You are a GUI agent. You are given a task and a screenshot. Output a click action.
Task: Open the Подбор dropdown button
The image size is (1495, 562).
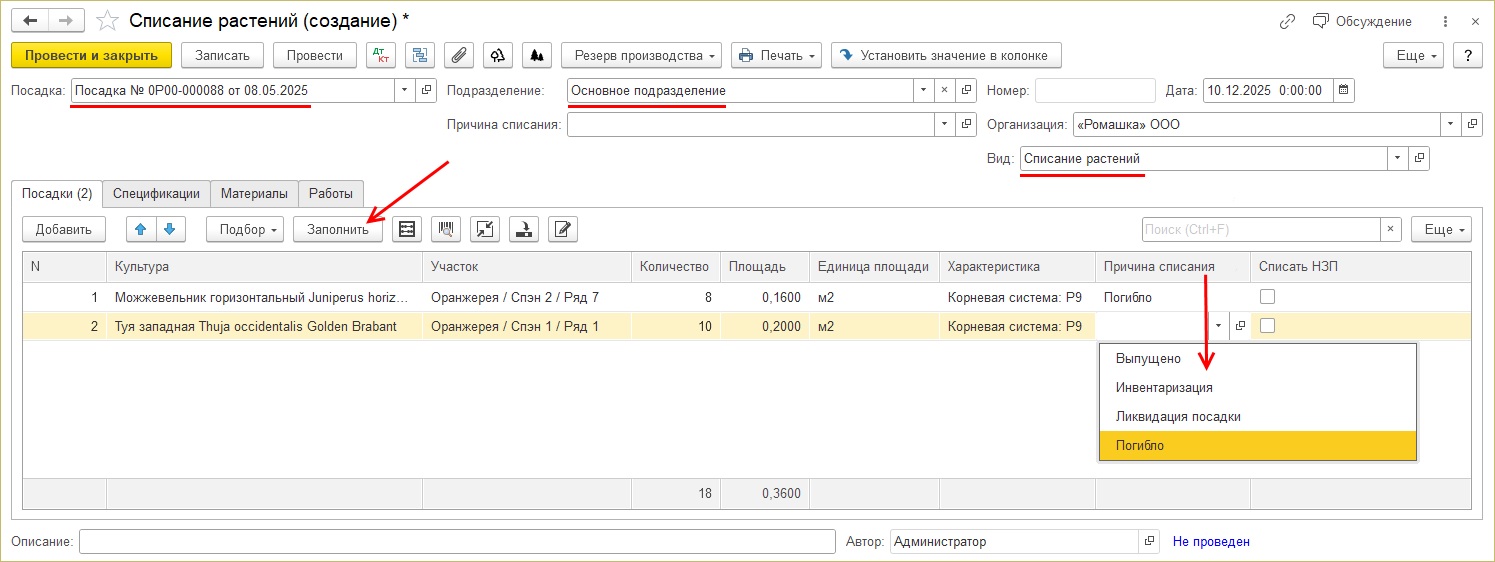click(x=245, y=229)
